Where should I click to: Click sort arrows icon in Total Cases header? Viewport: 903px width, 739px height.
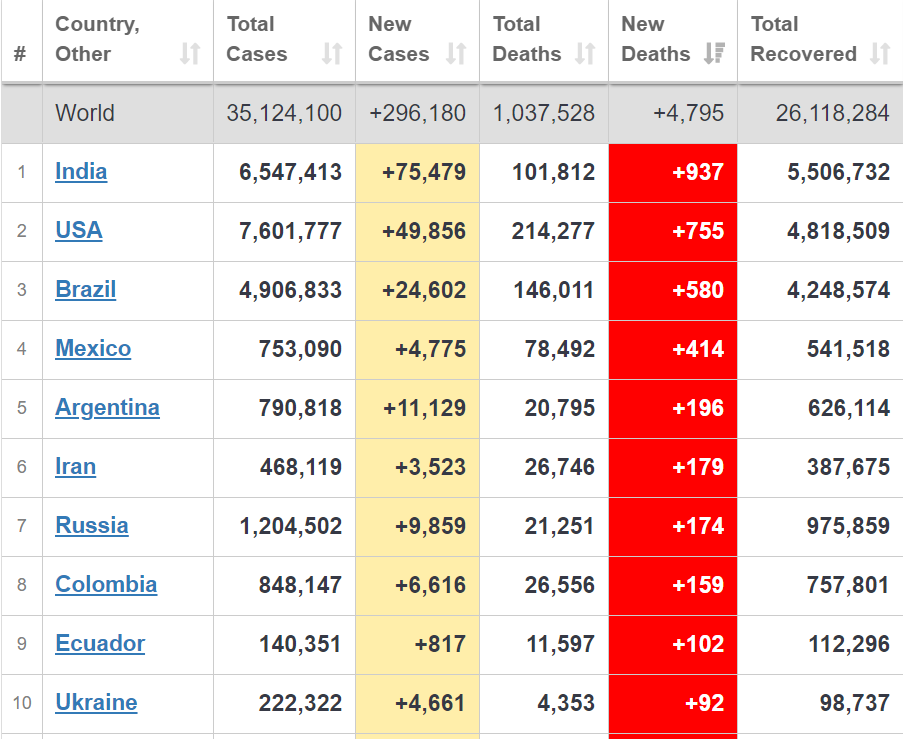(x=332, y=54)
